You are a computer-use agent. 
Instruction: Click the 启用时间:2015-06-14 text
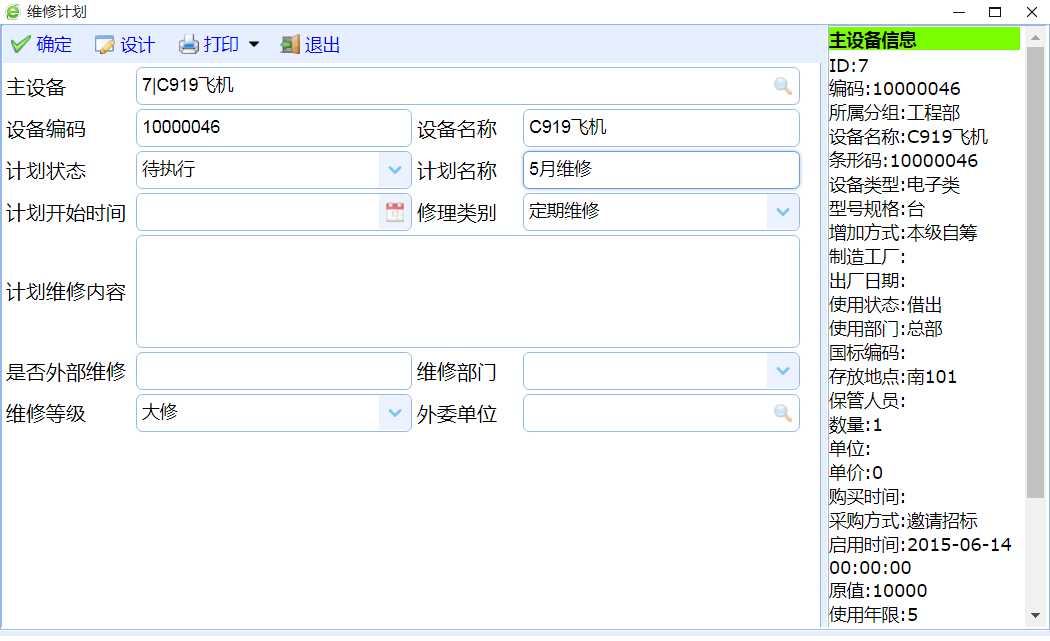(920, 545)
